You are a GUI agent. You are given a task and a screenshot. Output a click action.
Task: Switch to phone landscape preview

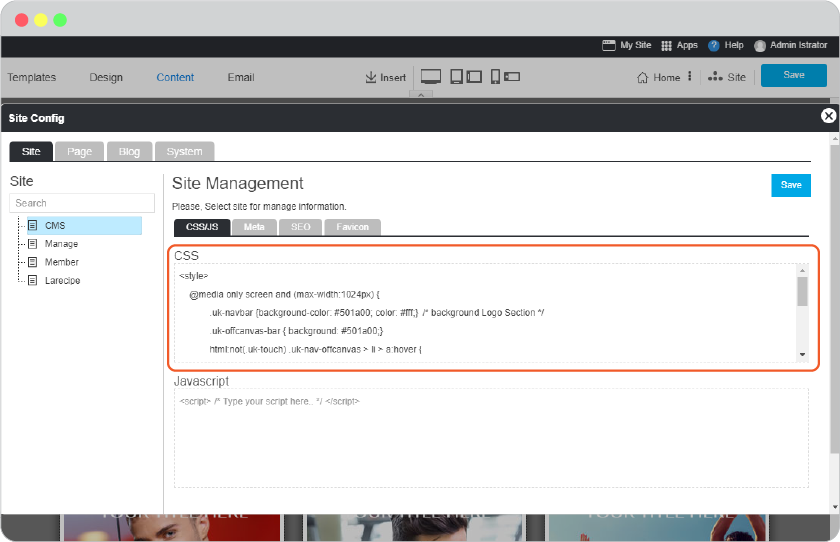tap(512, 77)
